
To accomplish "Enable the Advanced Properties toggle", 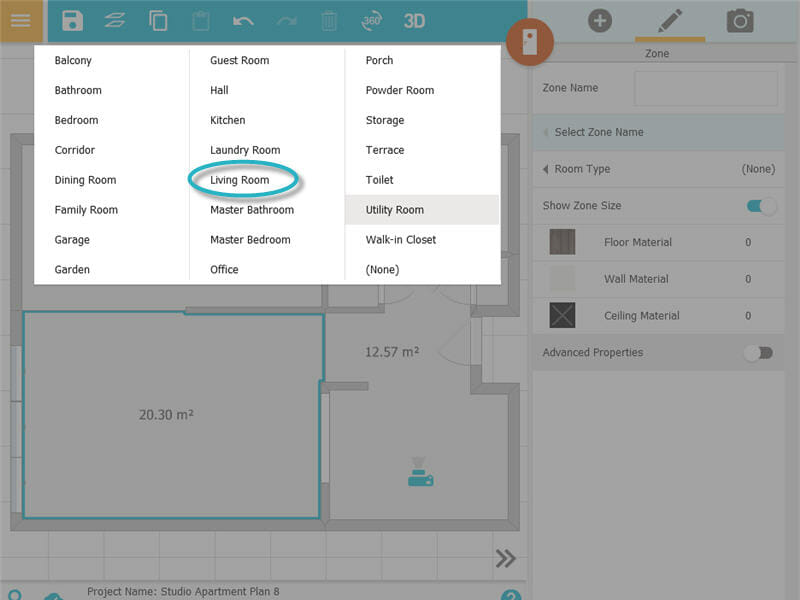I will [x=760, y=353].
